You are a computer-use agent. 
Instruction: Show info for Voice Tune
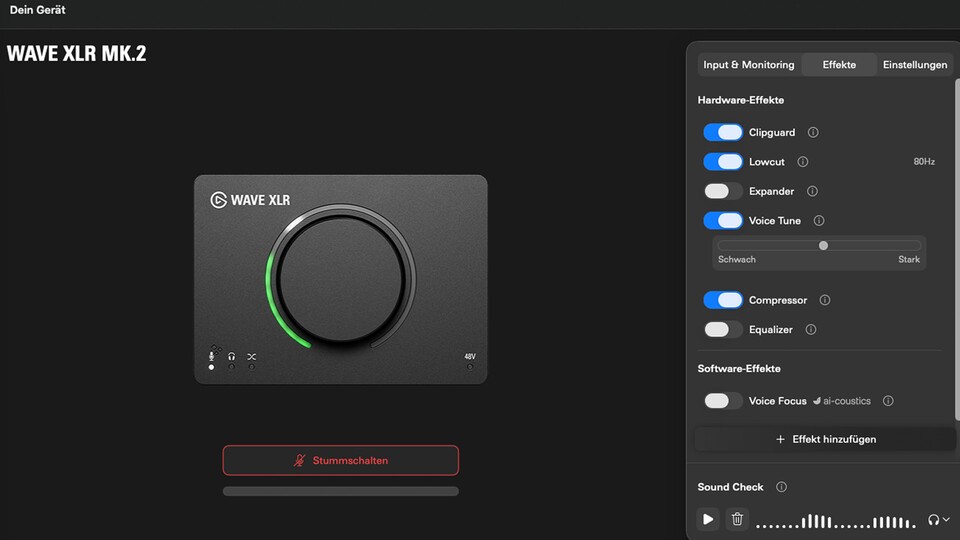tap(819, 221)
